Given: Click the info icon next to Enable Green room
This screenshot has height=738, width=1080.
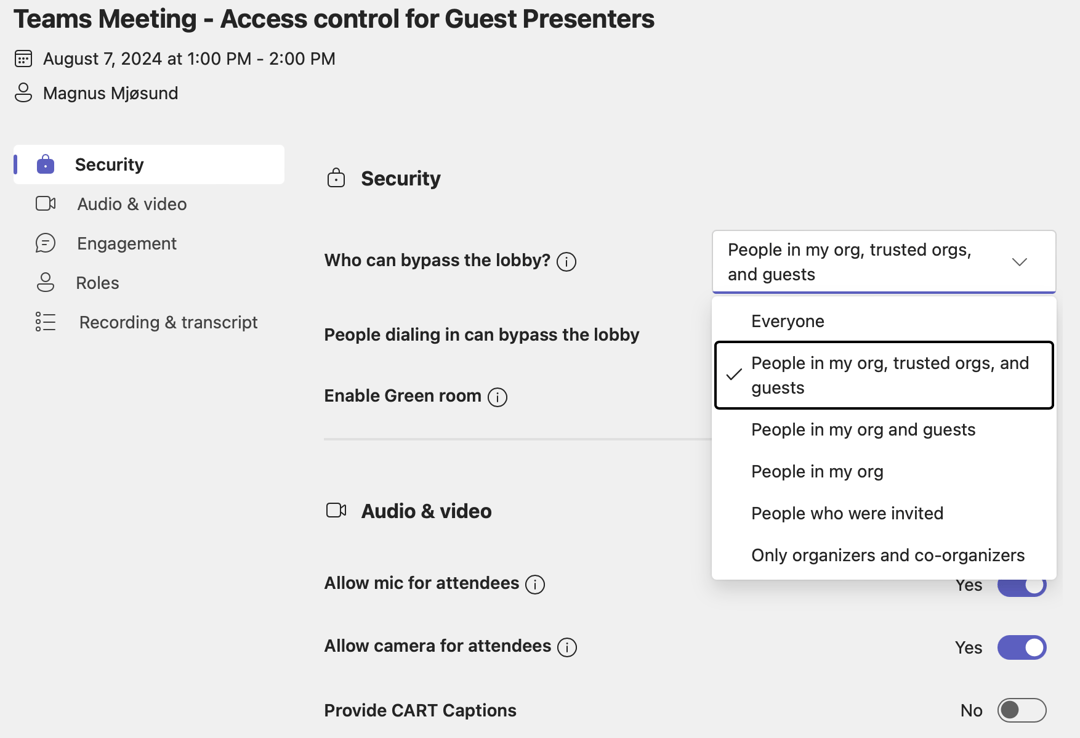Looking at the screenshot, I should pos(497,396).
